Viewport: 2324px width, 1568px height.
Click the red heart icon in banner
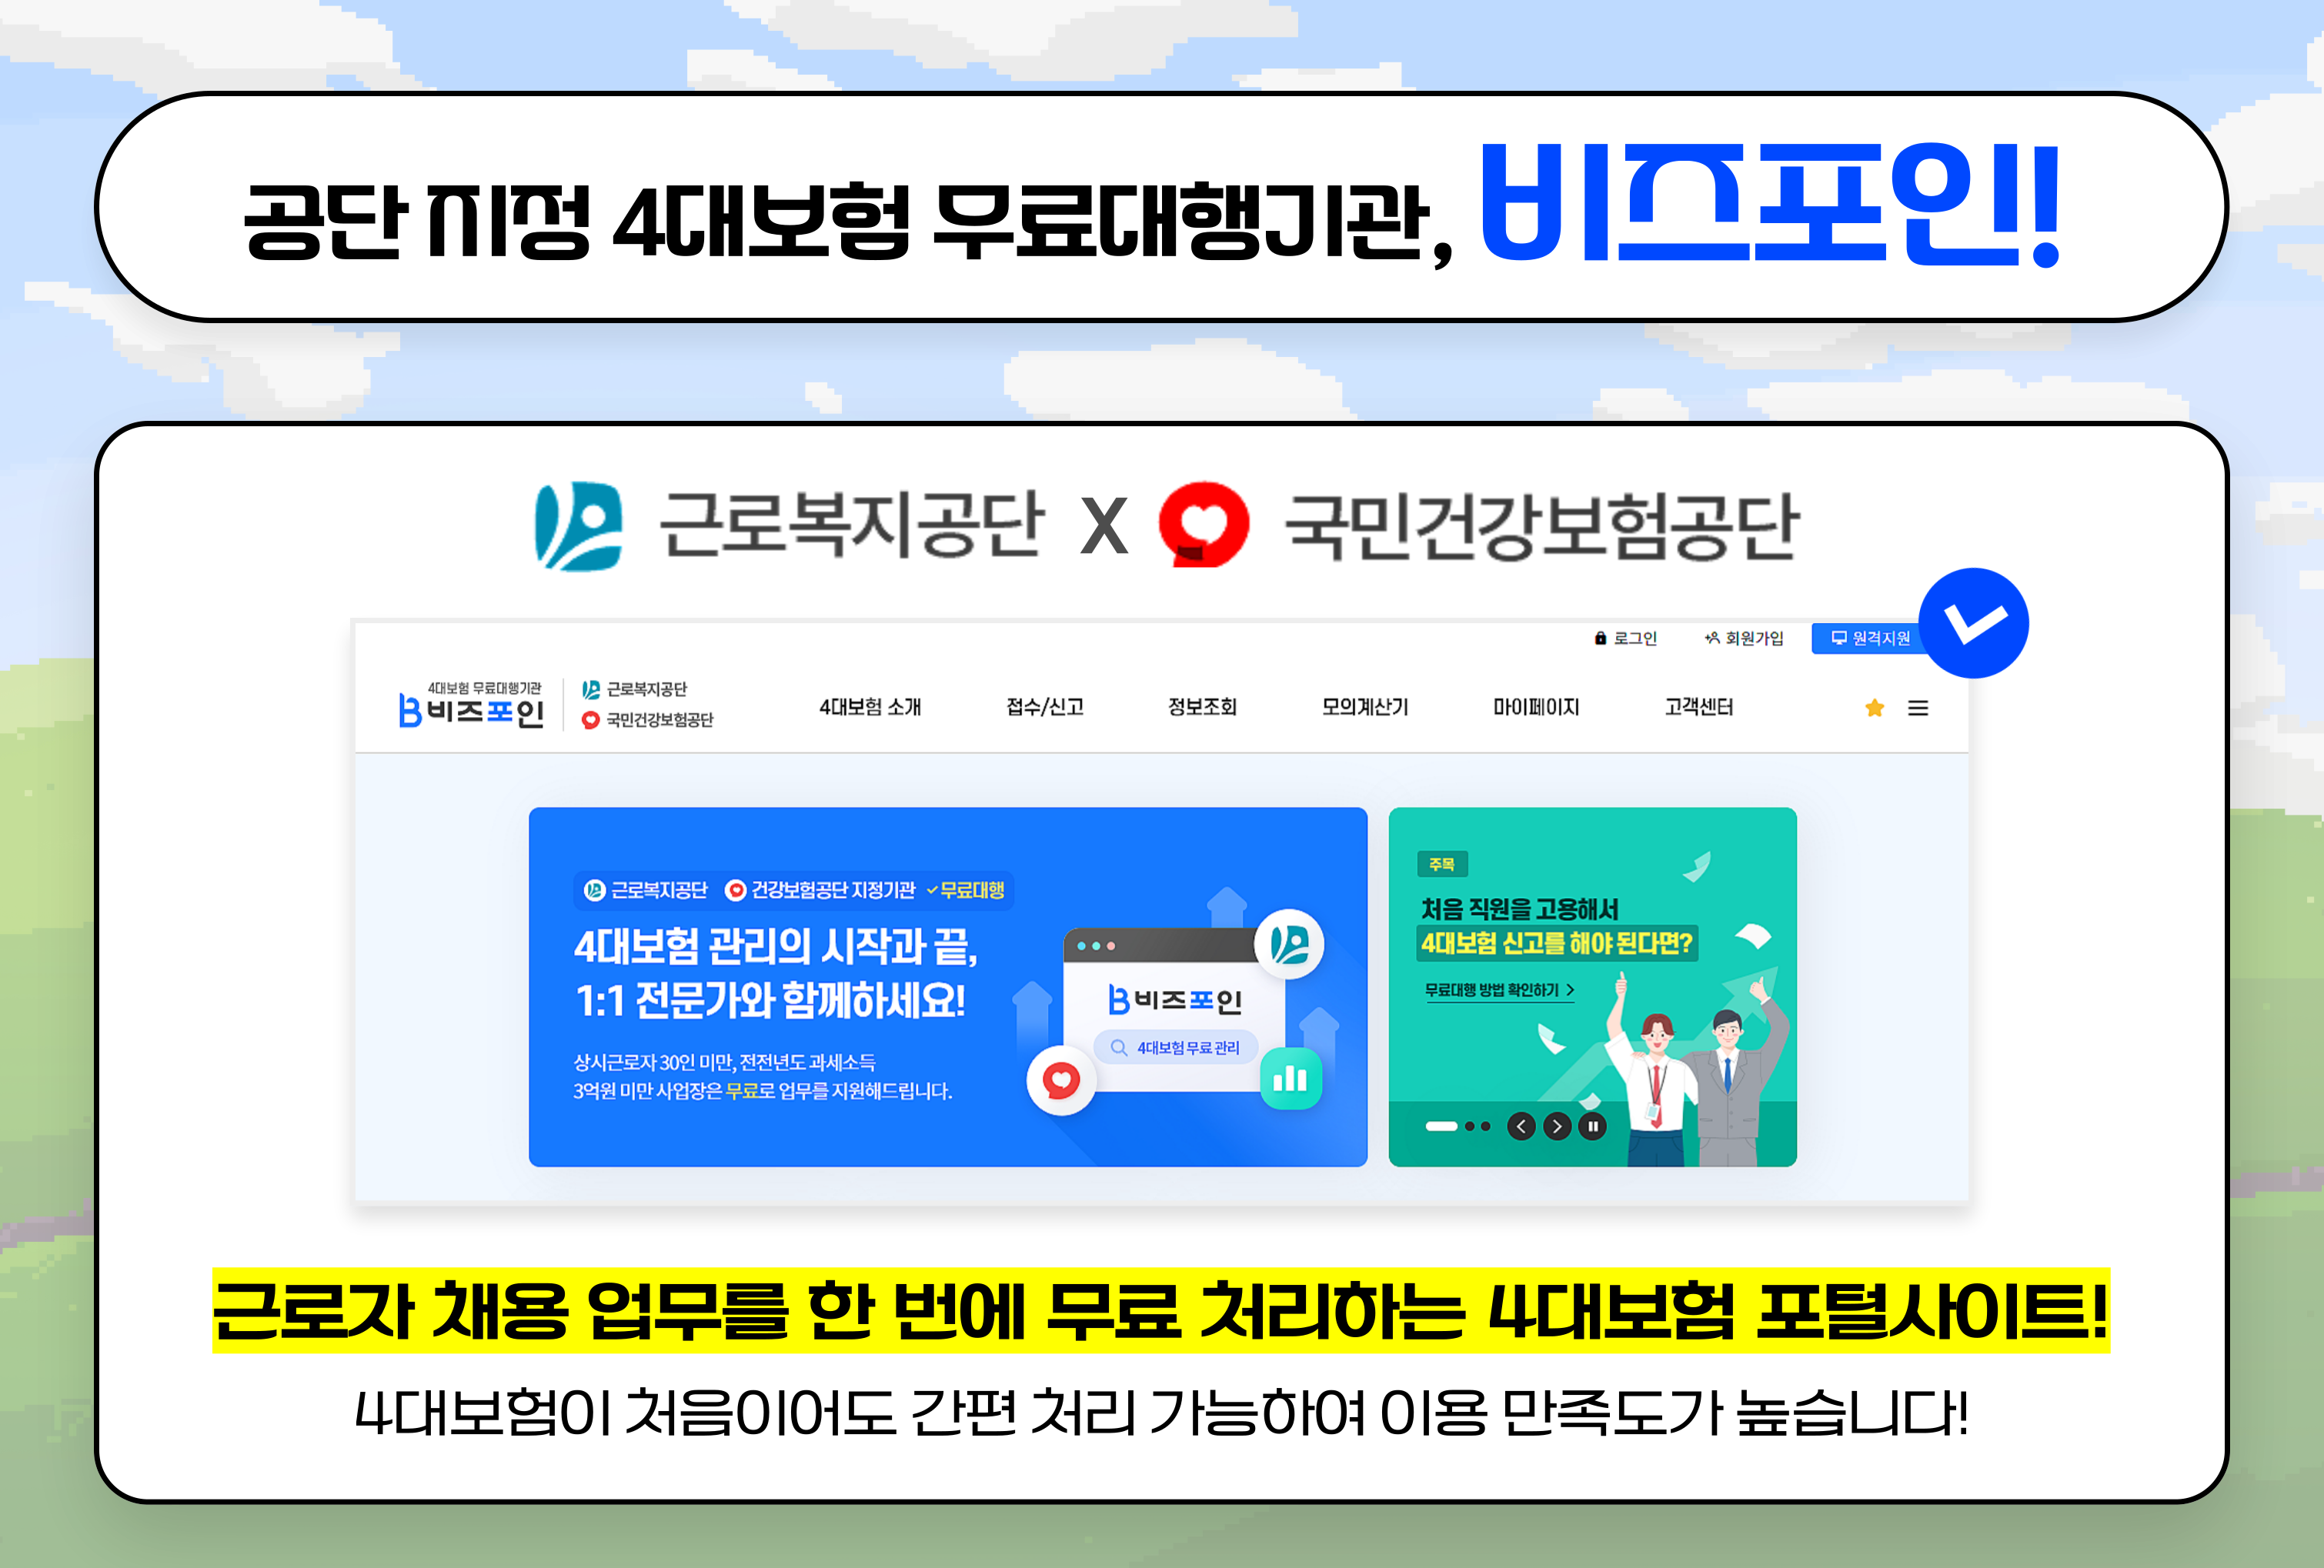point(1061,1080)
